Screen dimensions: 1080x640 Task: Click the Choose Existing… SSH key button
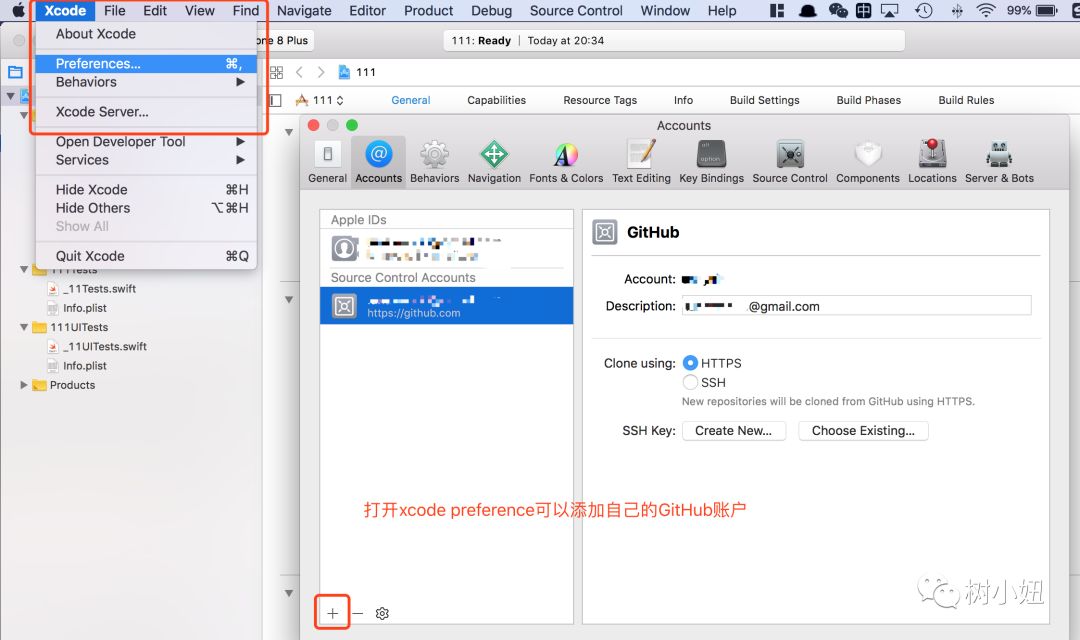click(x=863, y=431)
